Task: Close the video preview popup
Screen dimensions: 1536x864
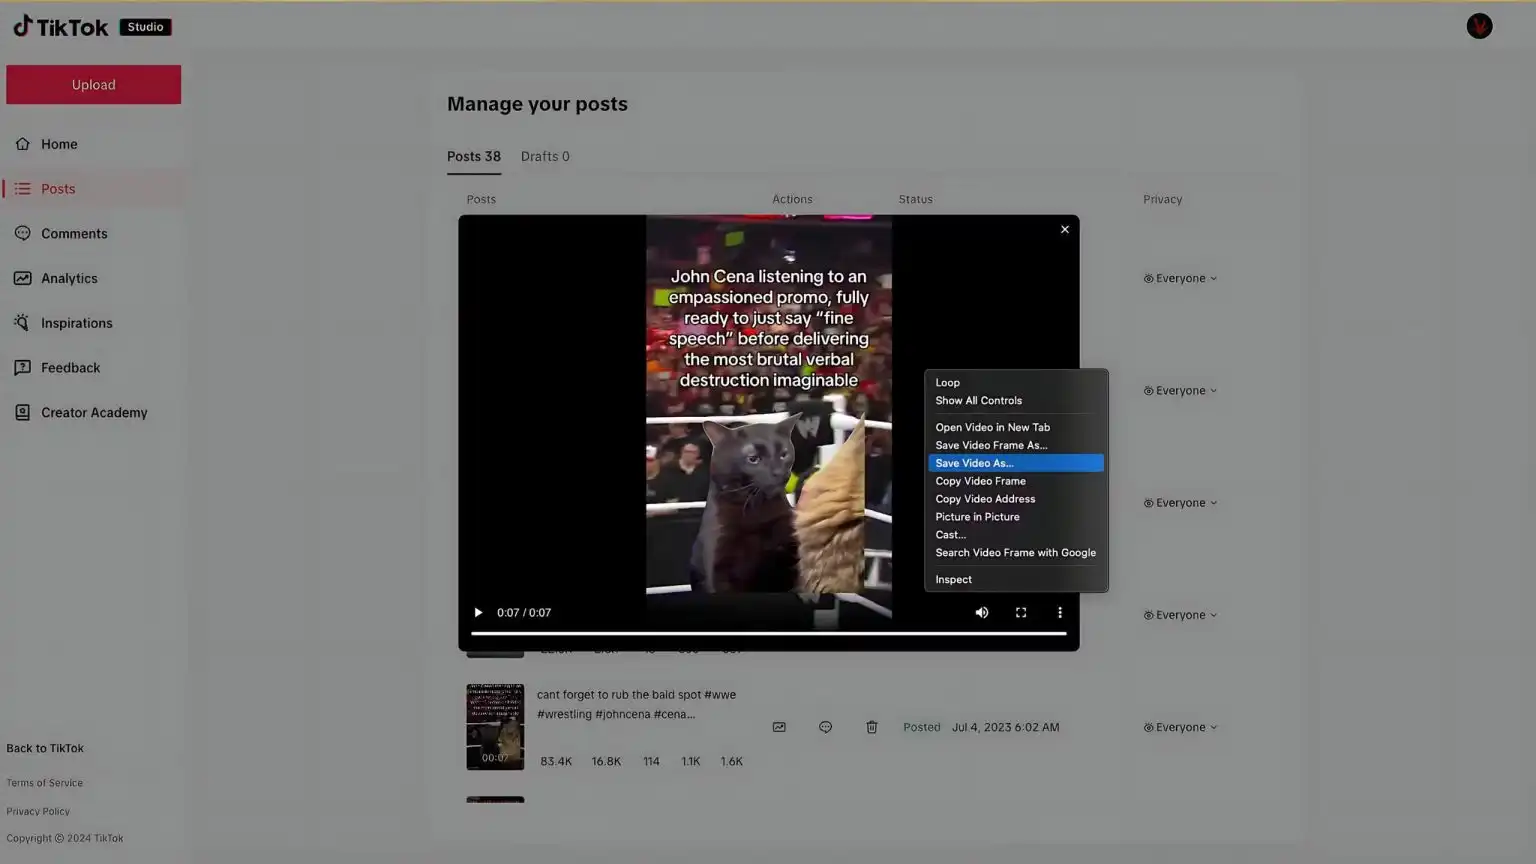Action: pos(1064,230)
